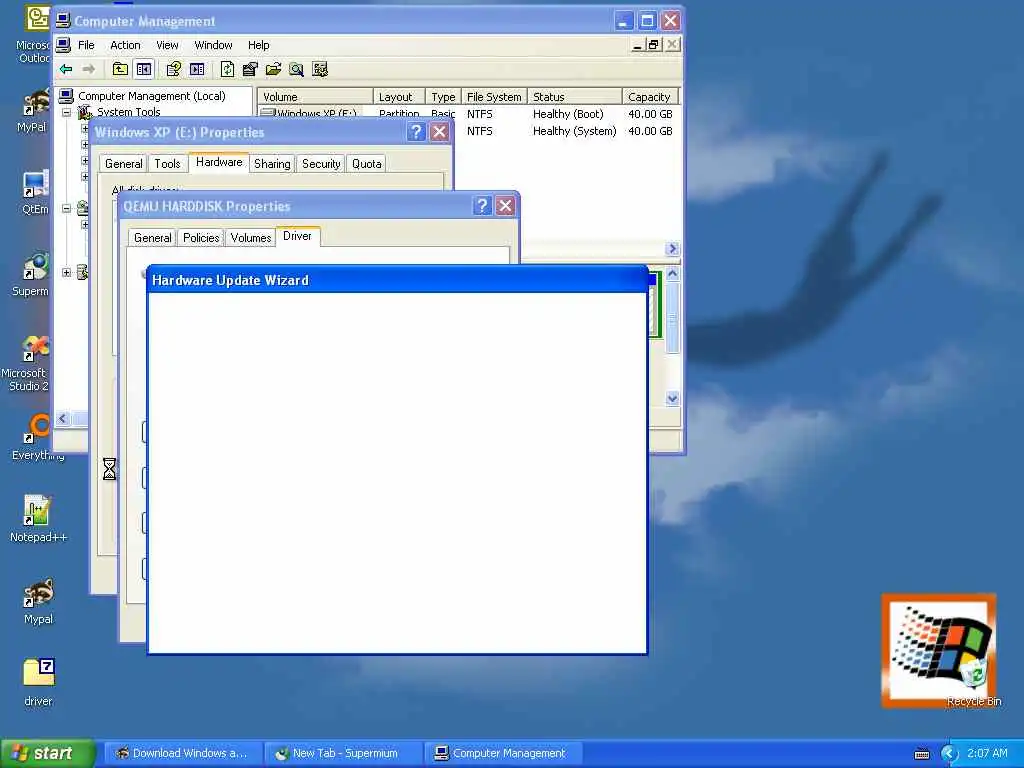Viewport: 1024px width, 768px height.
Task: Select the Hardware tab
Action: point(219,162)
